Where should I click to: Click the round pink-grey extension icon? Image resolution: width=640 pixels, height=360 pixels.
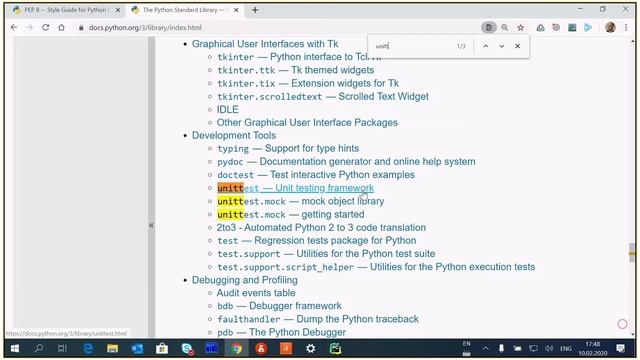click(556, 27)
